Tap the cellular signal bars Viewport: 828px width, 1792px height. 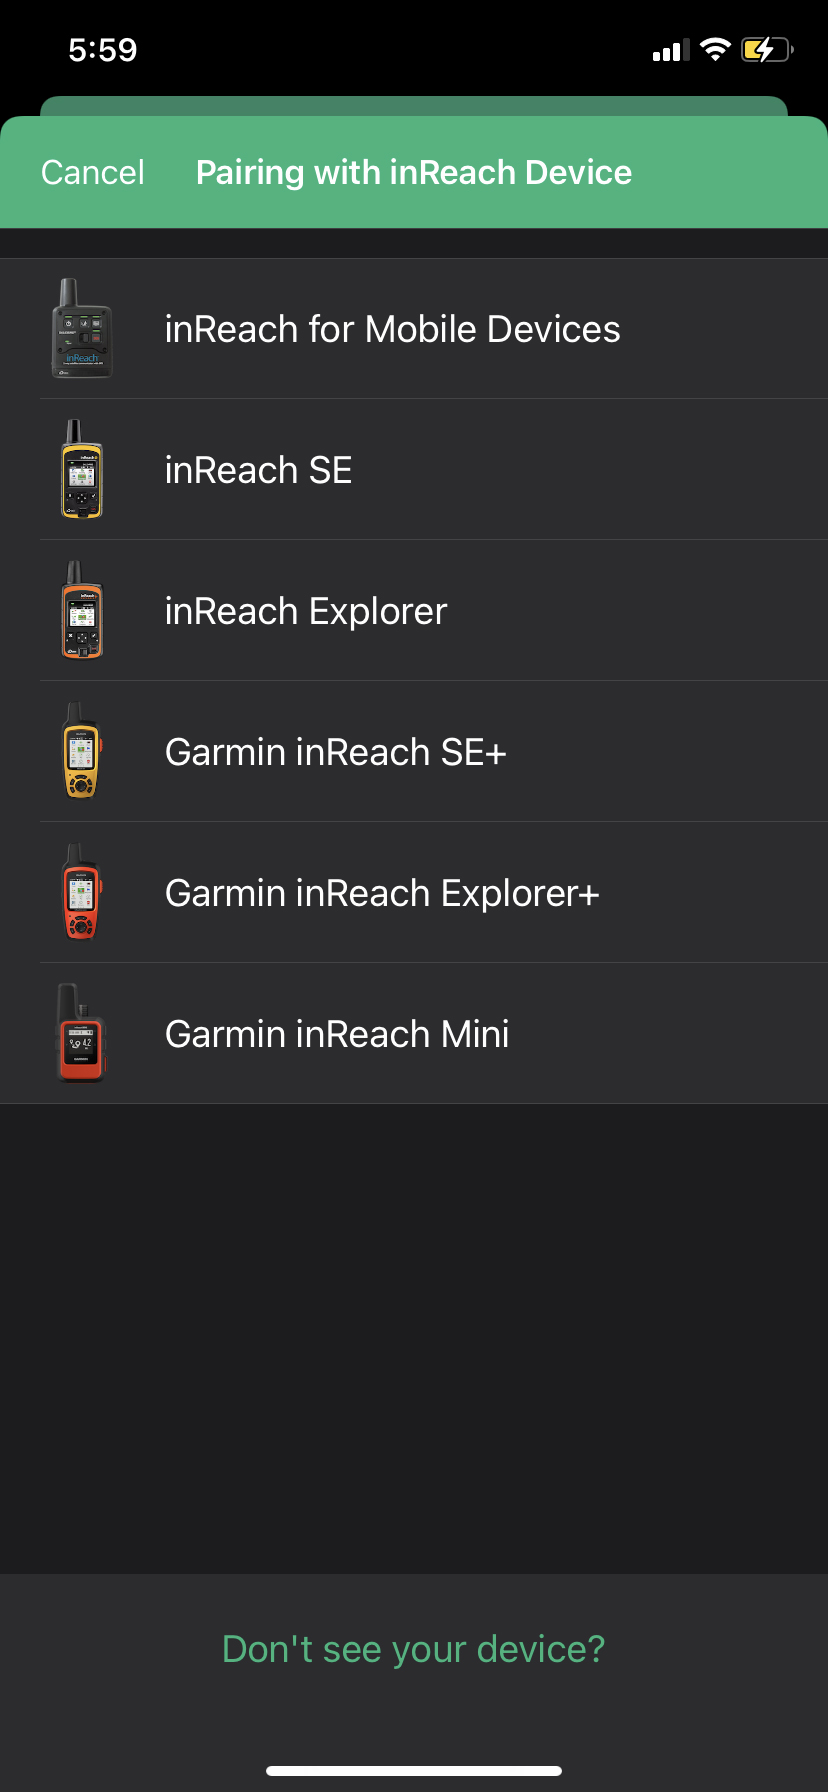(671, 50)
